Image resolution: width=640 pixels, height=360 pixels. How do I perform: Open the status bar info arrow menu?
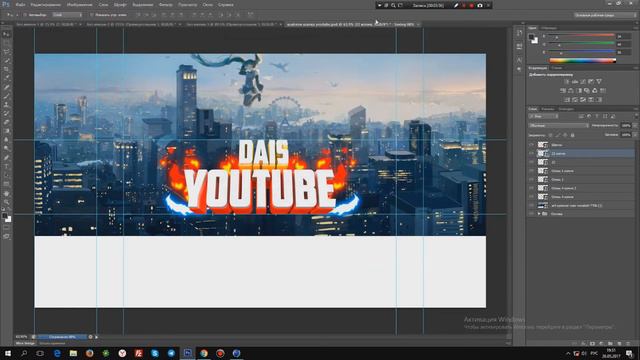pyautogui.click(x=96, y=337)
